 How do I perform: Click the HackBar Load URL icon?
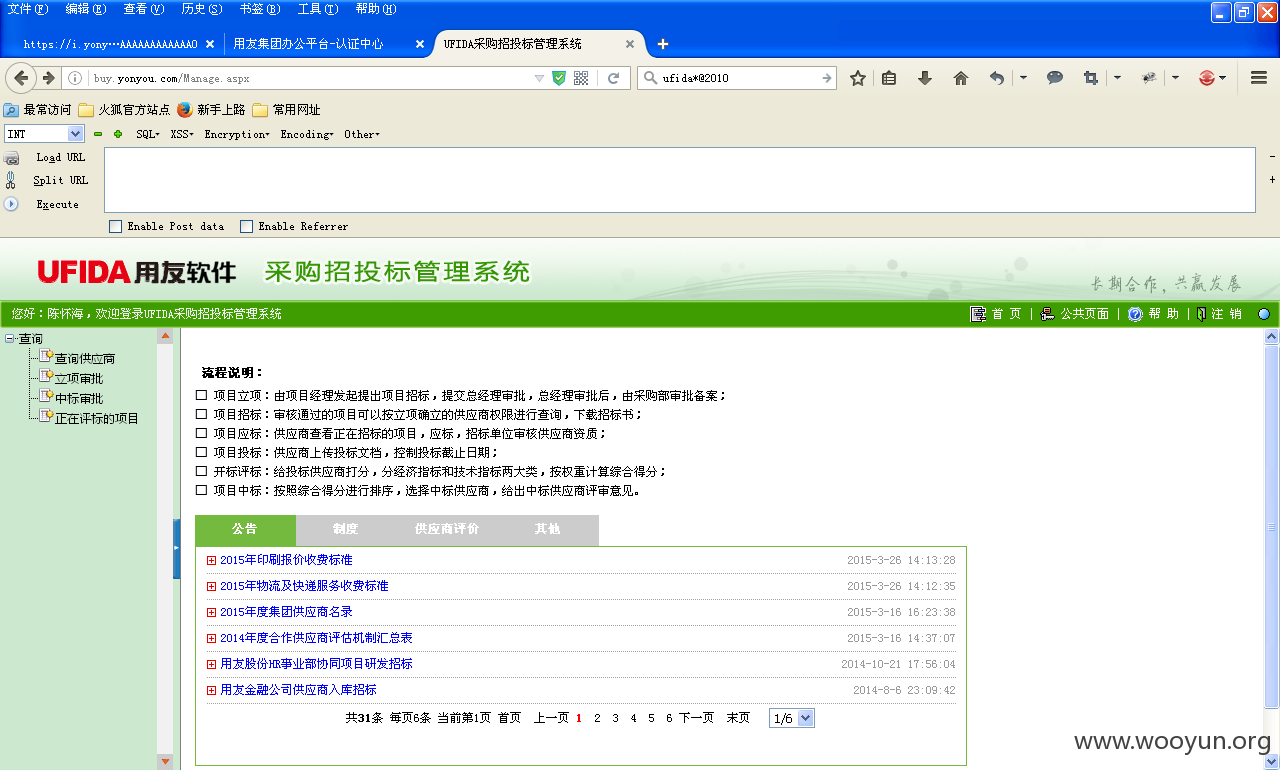(11, 158)
